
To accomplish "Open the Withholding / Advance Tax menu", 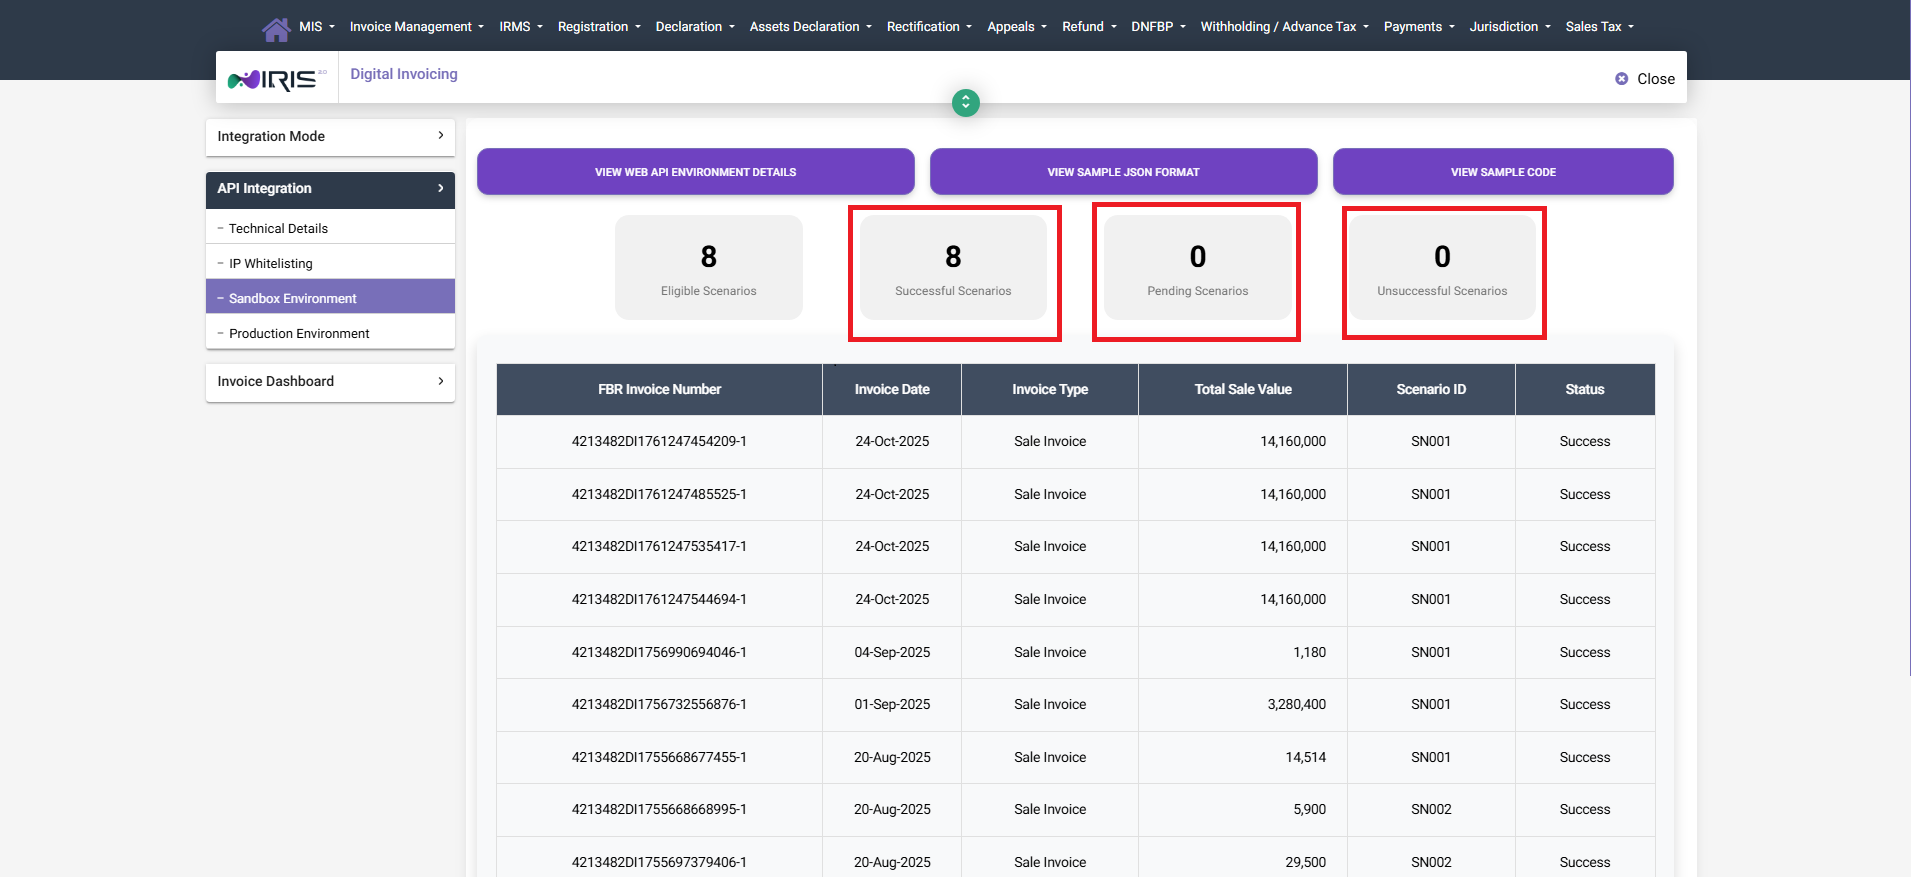I will point(1284,27).
